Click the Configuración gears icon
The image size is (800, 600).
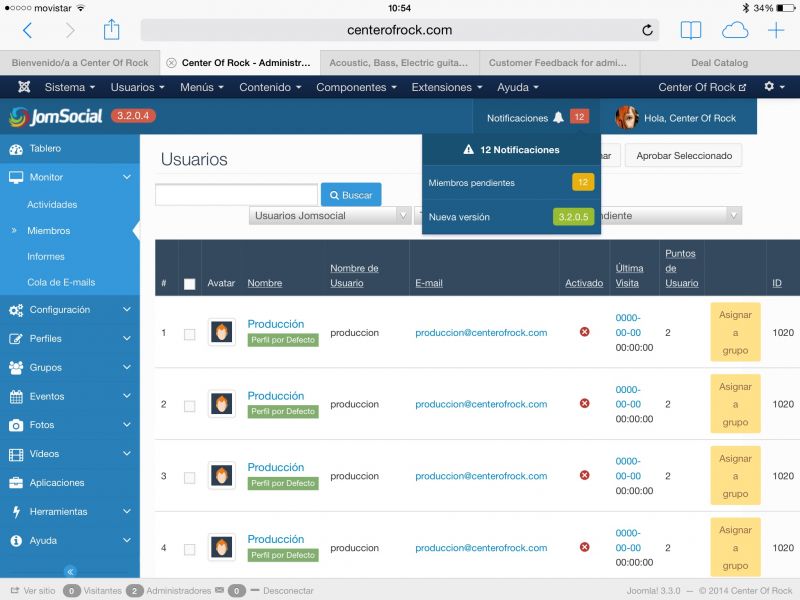[x=16, y=310]
